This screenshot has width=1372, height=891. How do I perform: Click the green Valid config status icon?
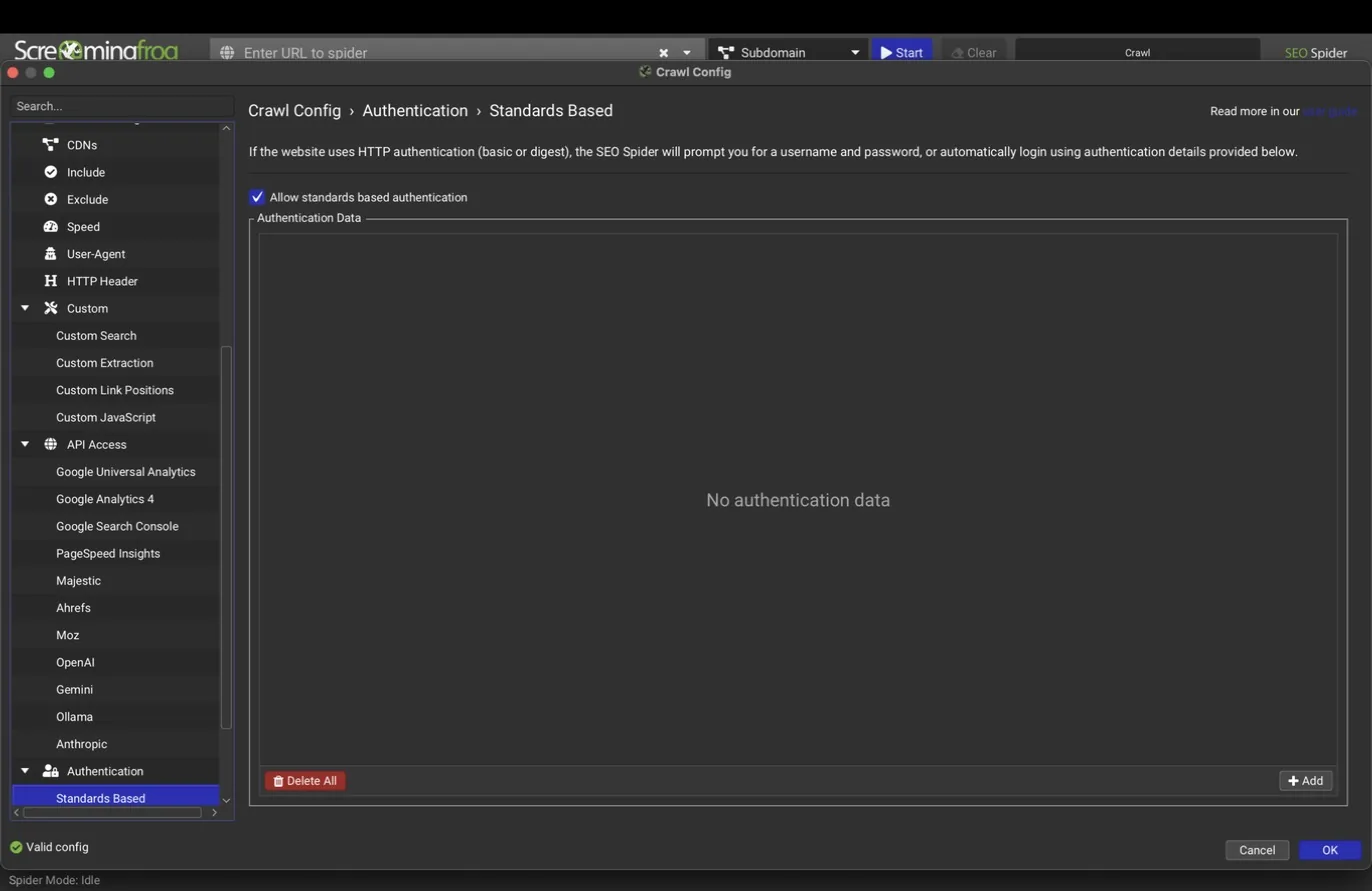(16, 847)
